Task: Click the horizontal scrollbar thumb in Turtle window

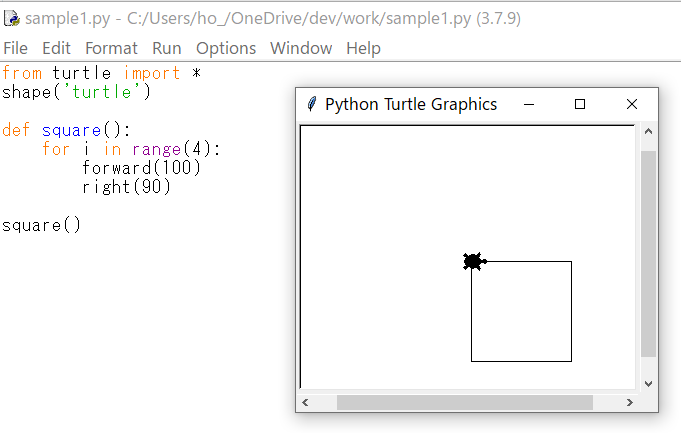Action: point(465,403)
